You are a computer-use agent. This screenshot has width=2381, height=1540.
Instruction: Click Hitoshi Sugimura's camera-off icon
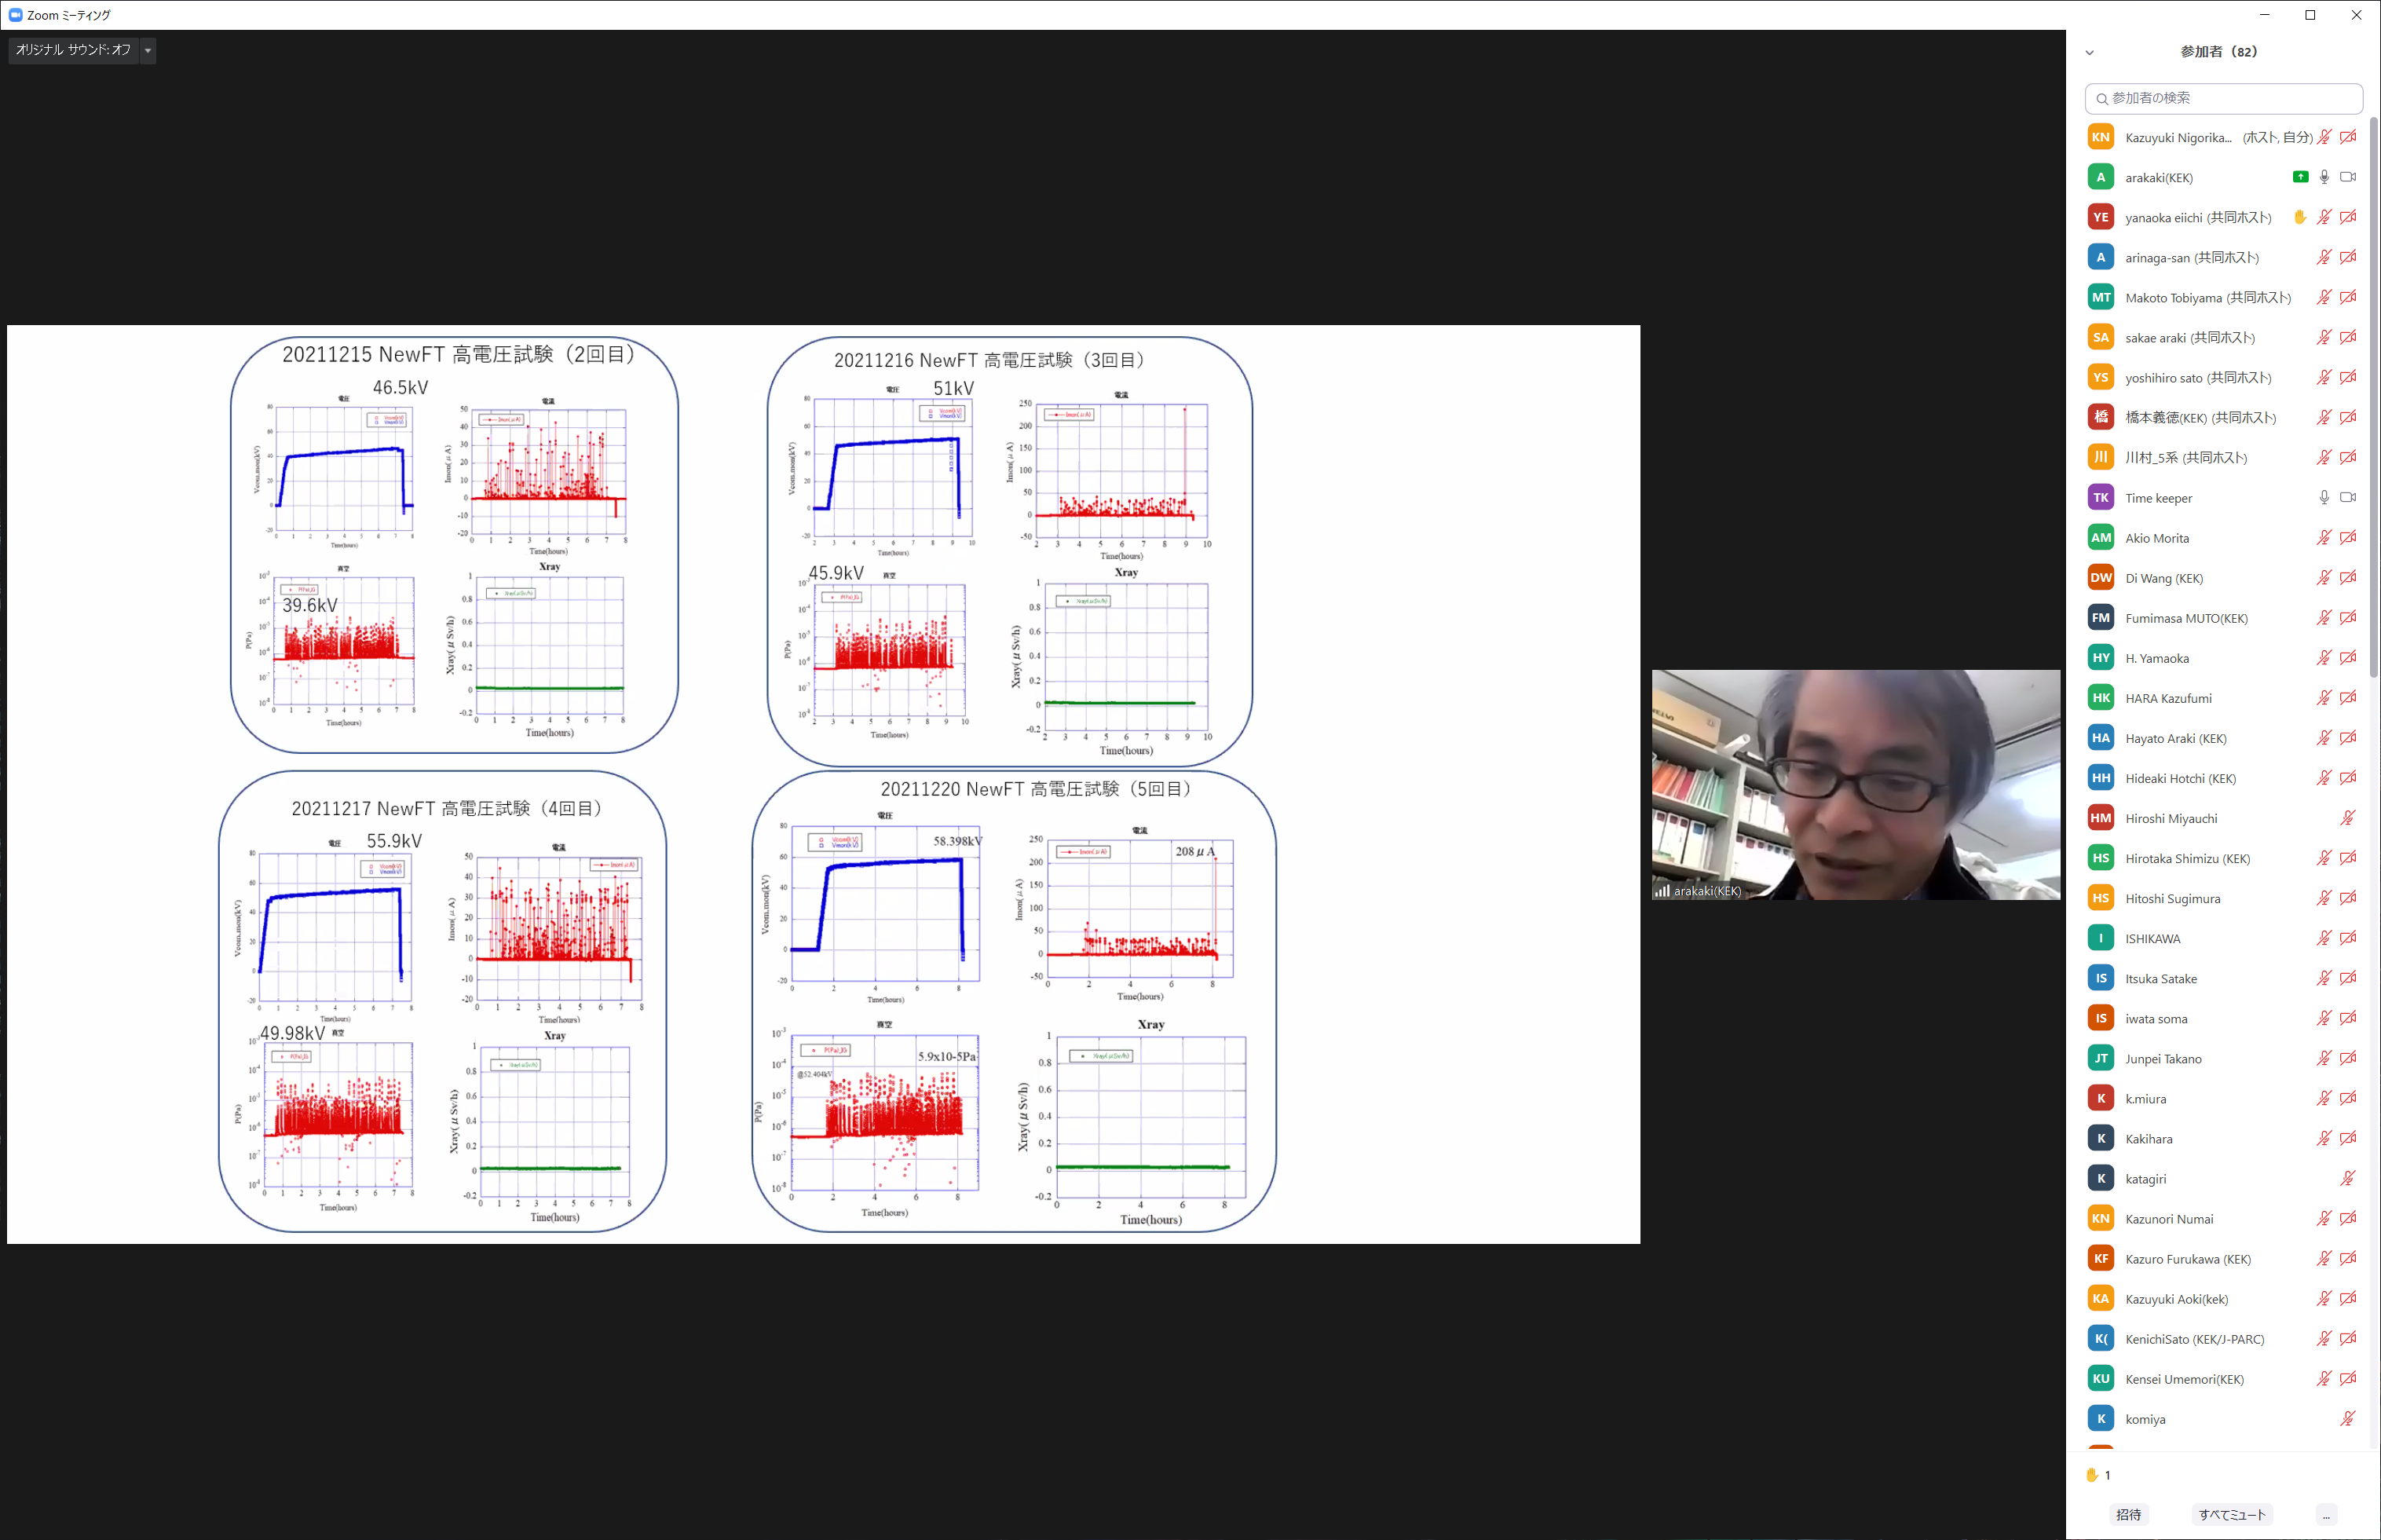pyautogui.click(x=2348, y=898)
